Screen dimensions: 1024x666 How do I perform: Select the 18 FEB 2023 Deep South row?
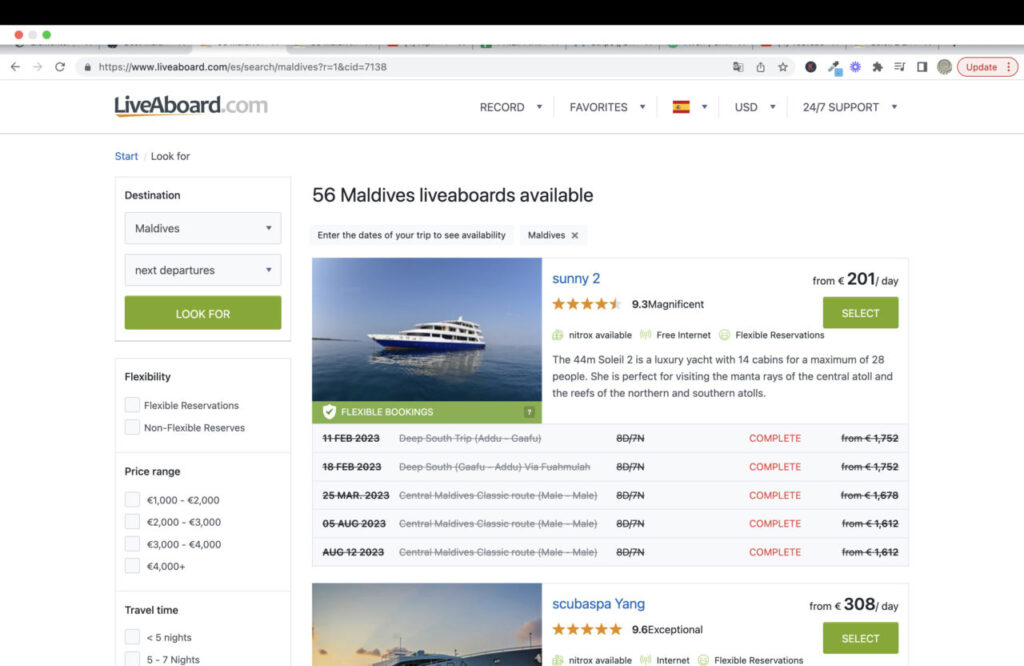pos(610,467)
